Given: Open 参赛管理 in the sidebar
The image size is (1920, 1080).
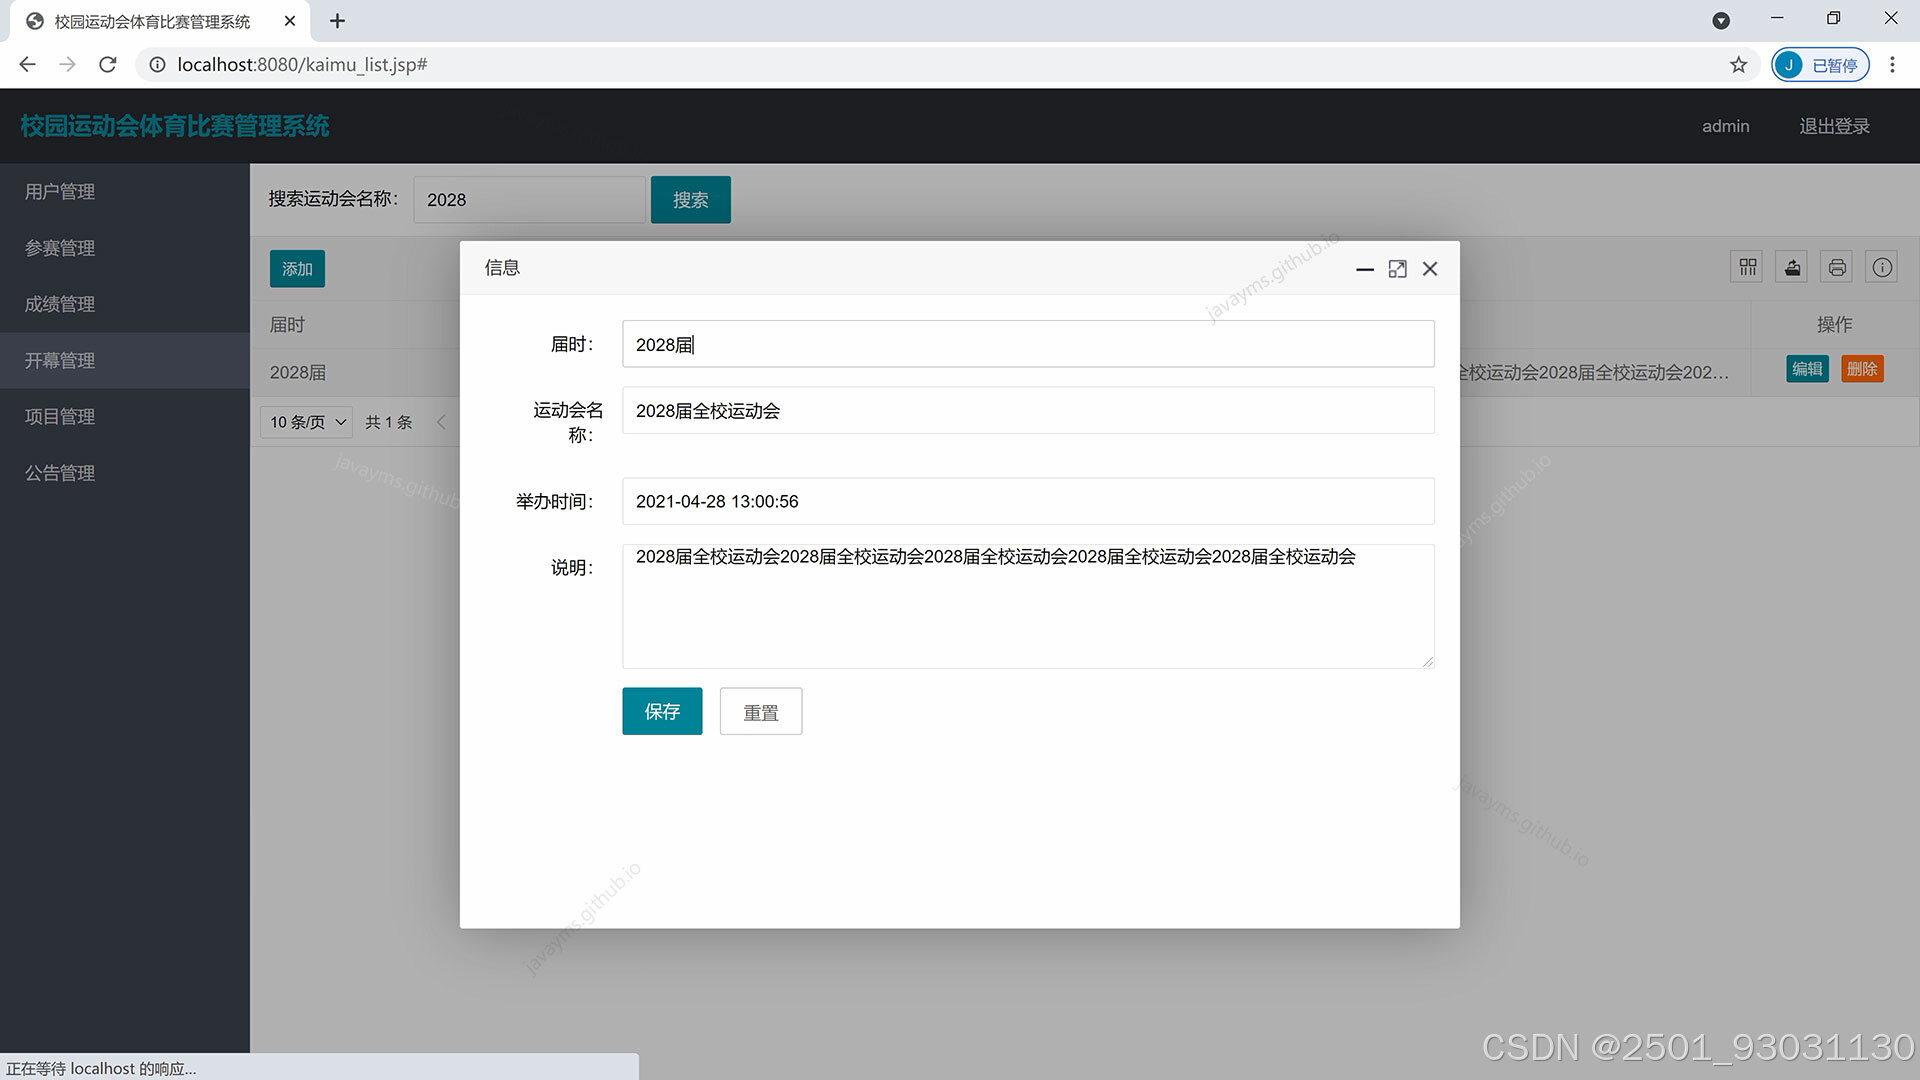Looking at the screenshot, I should point(125,248).
